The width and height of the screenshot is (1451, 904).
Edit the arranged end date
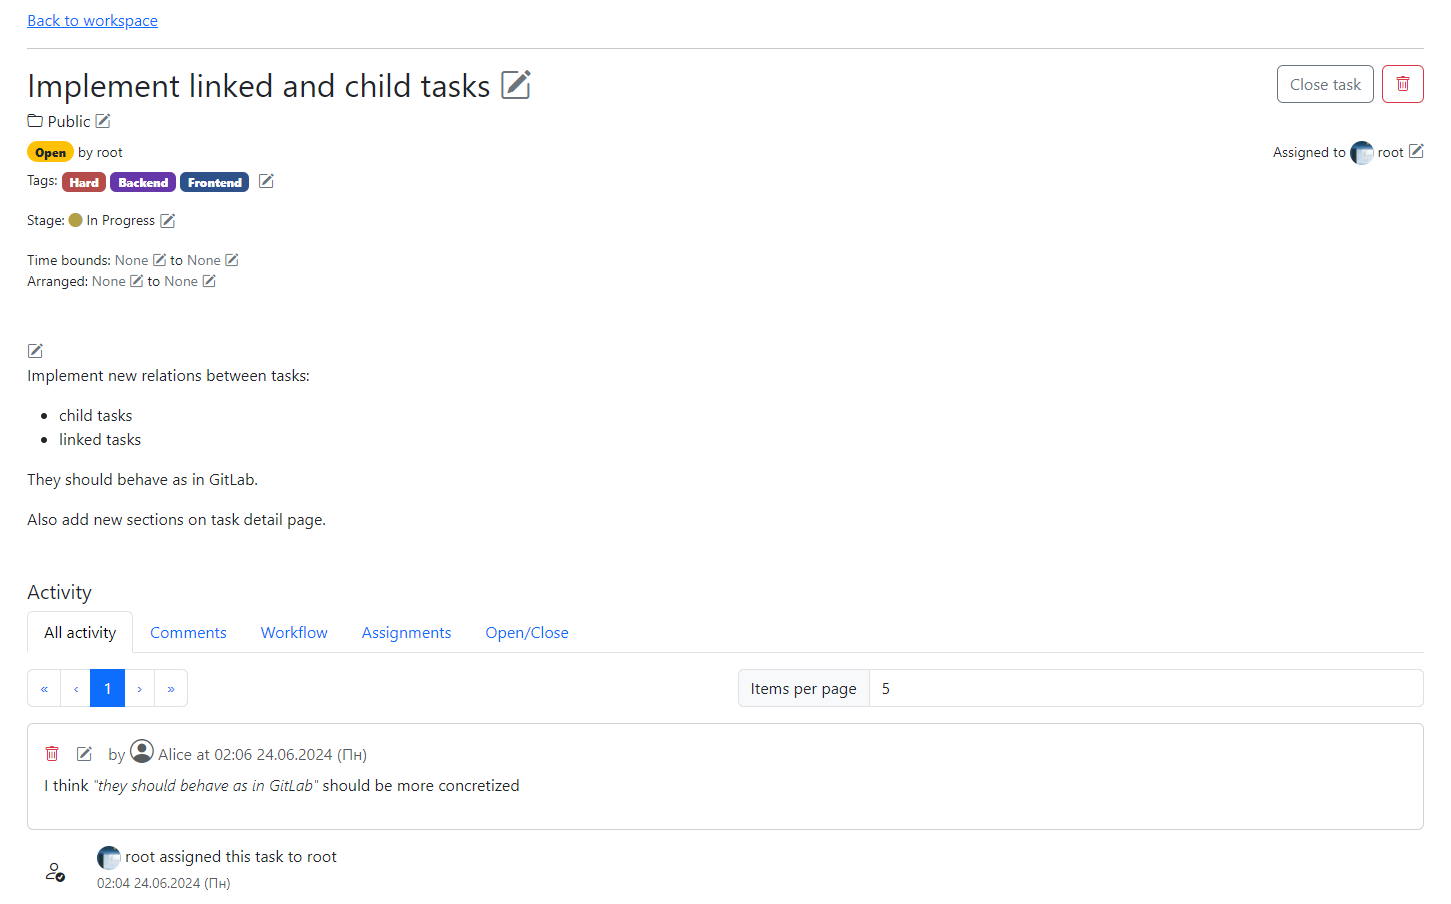(209, 281)
